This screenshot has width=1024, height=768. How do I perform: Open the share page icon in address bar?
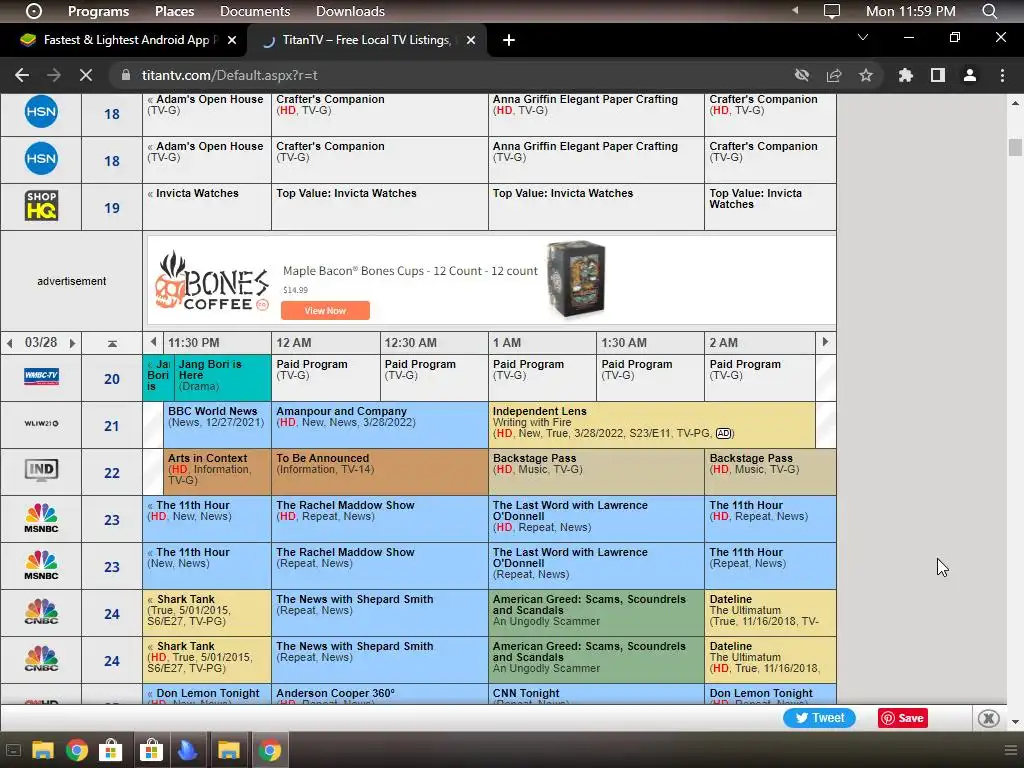click(834, 75)
